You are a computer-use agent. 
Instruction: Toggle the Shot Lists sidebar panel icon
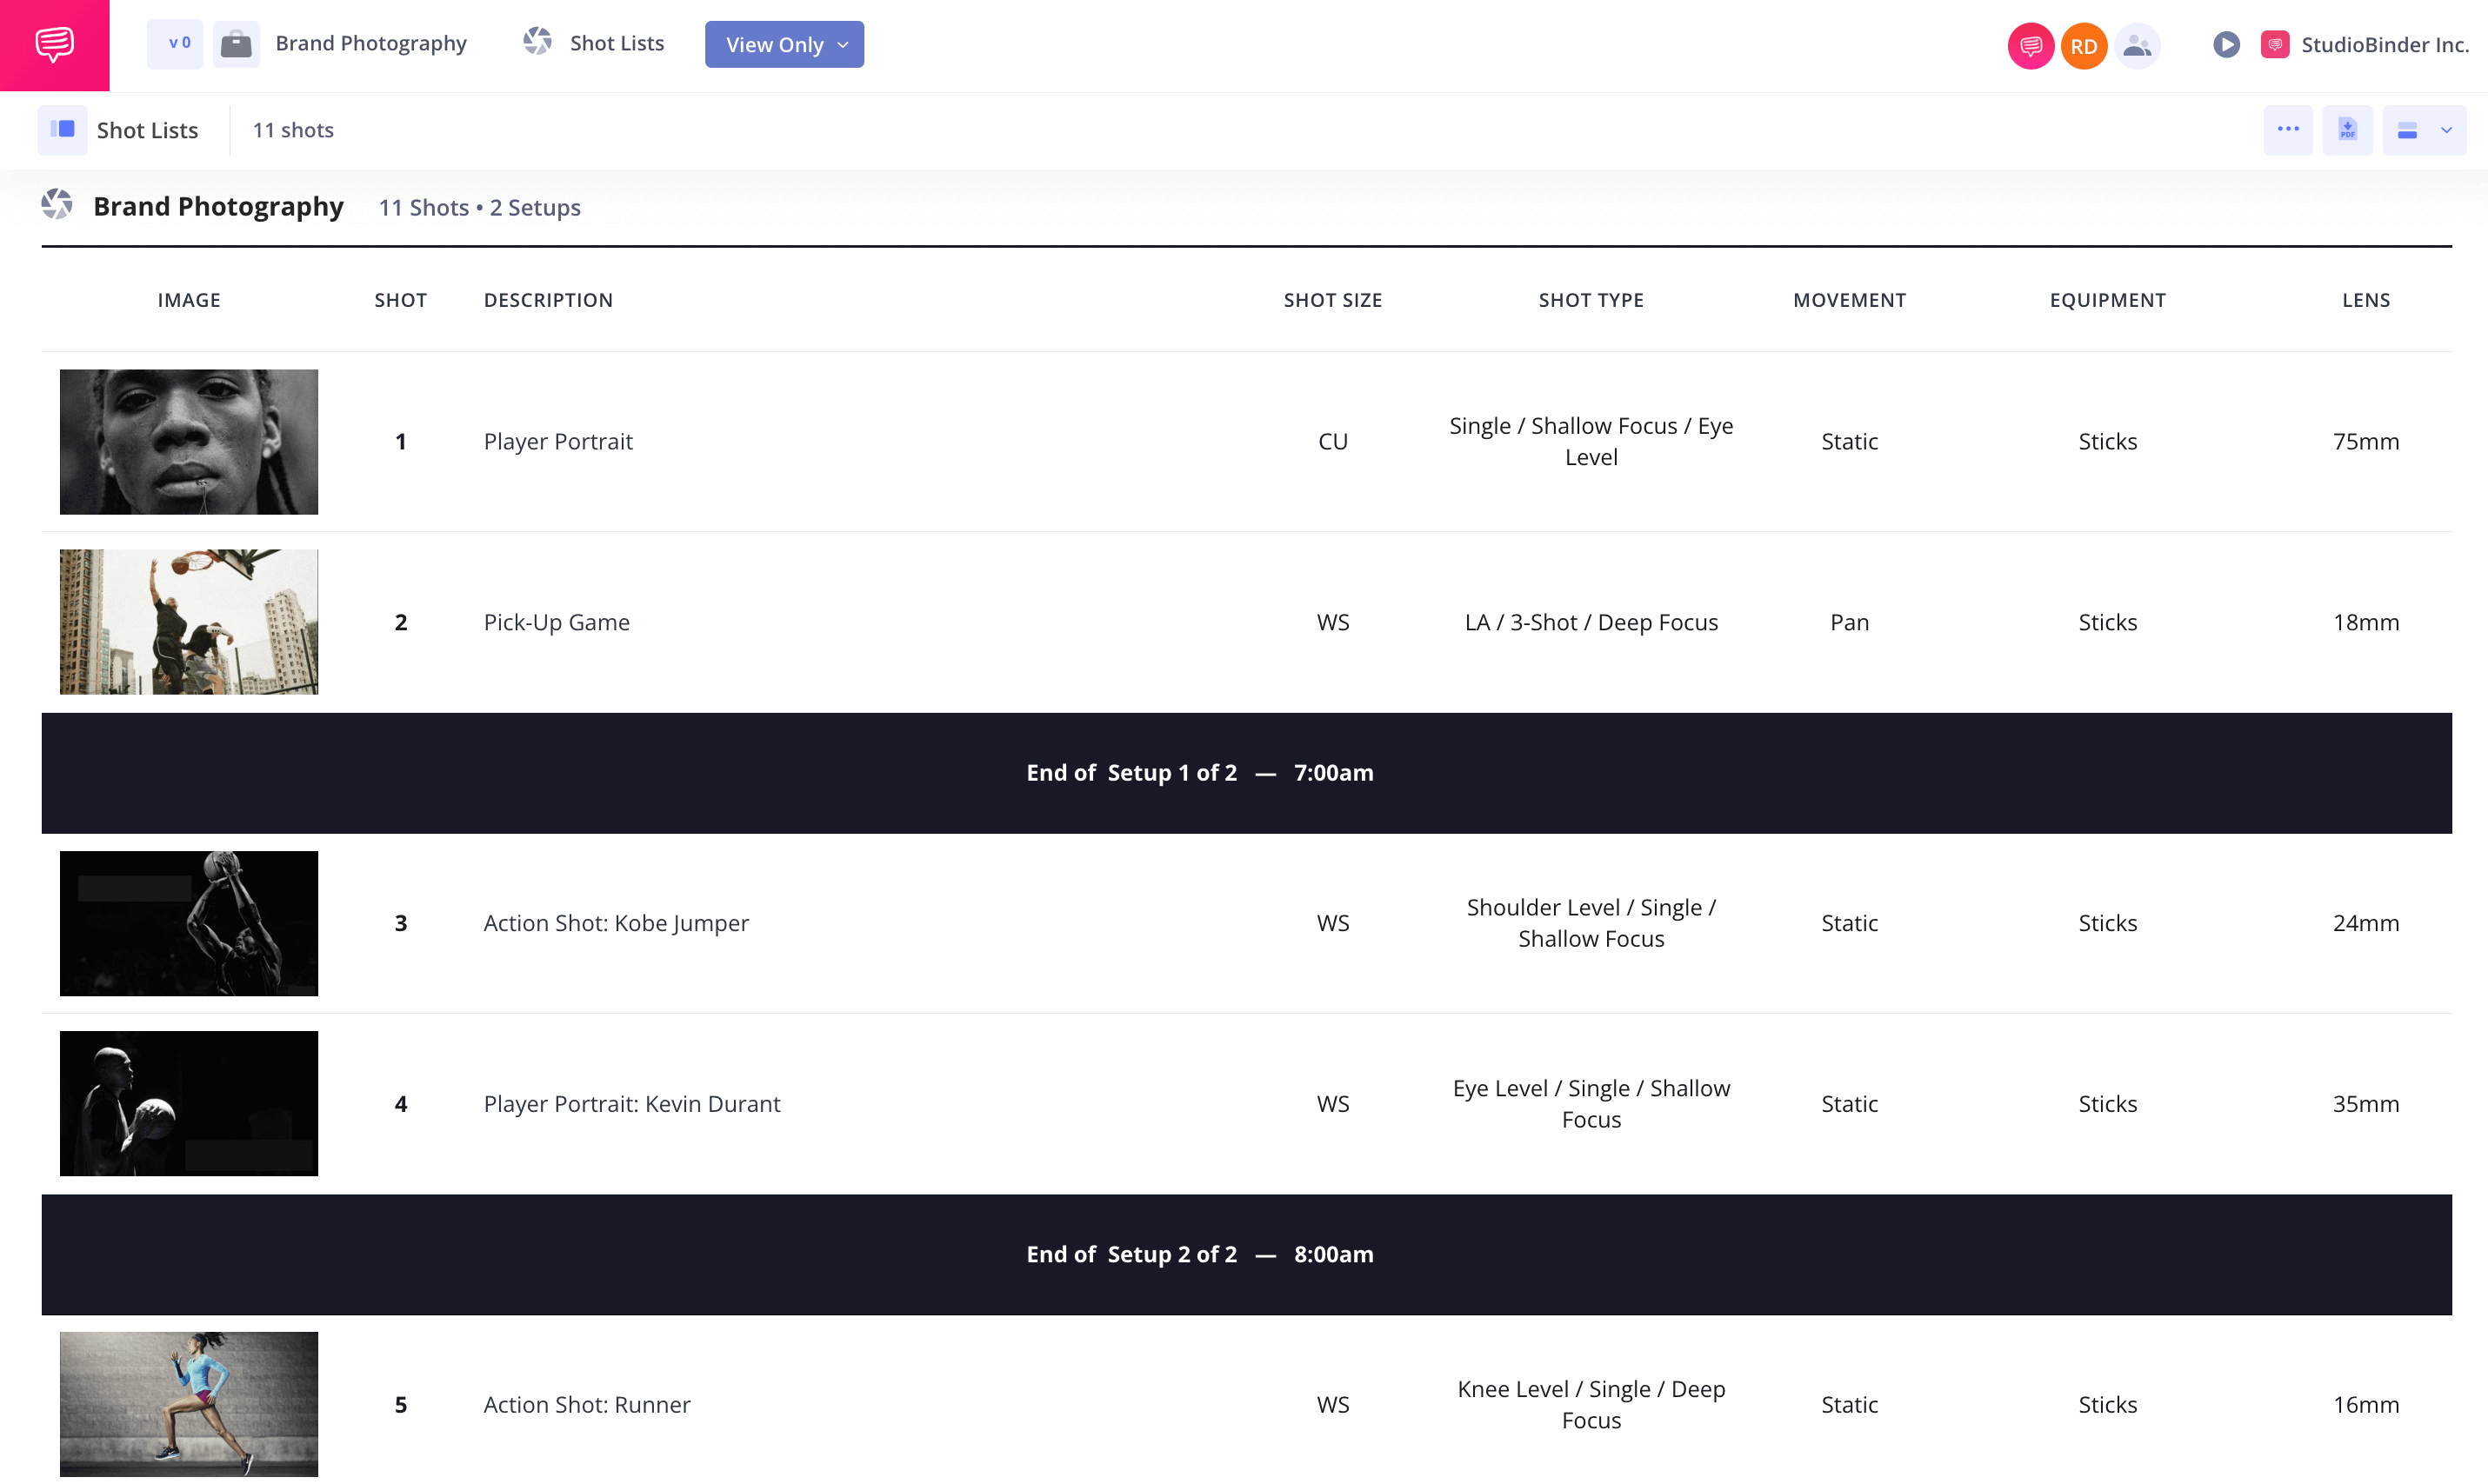click(62, 130)
